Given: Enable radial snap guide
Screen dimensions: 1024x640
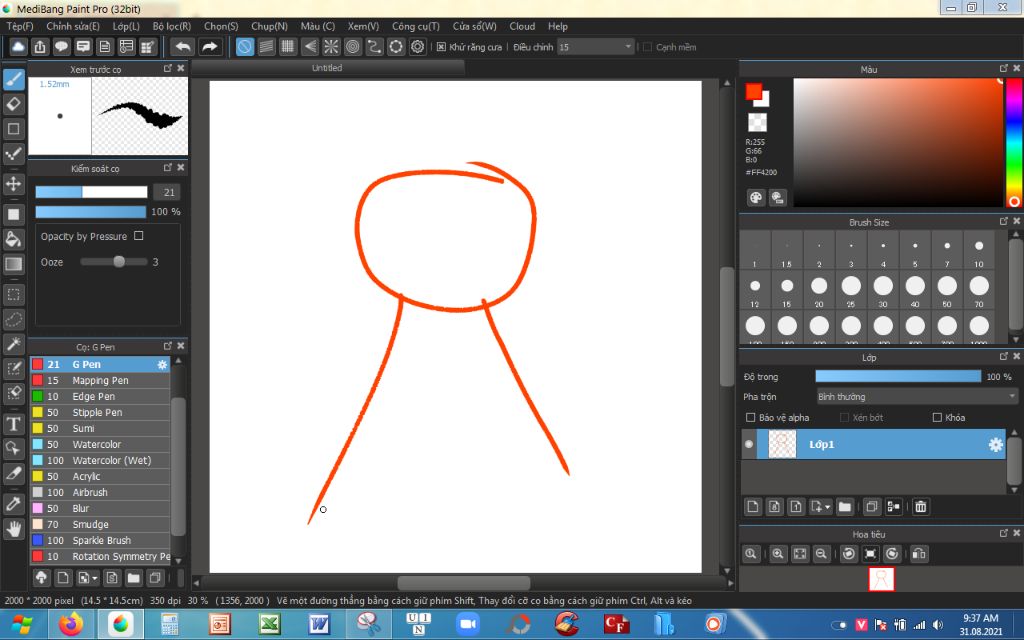Looking at the screenshot, I should (331, 47).
